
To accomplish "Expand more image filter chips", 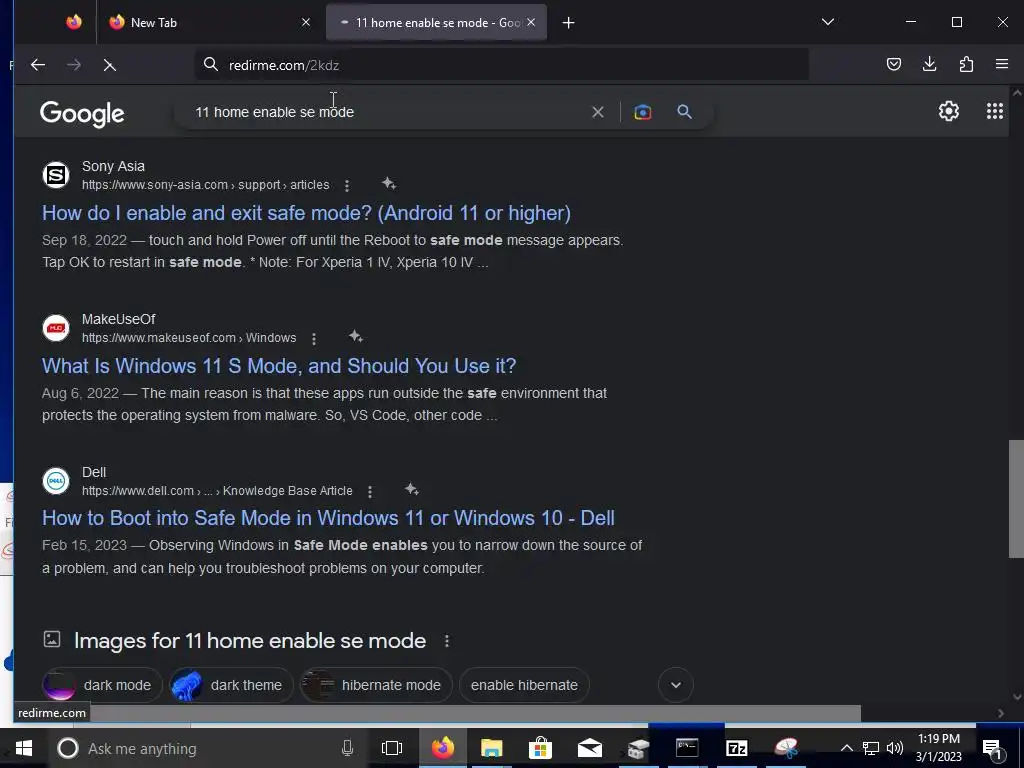I will click(676, 685).
